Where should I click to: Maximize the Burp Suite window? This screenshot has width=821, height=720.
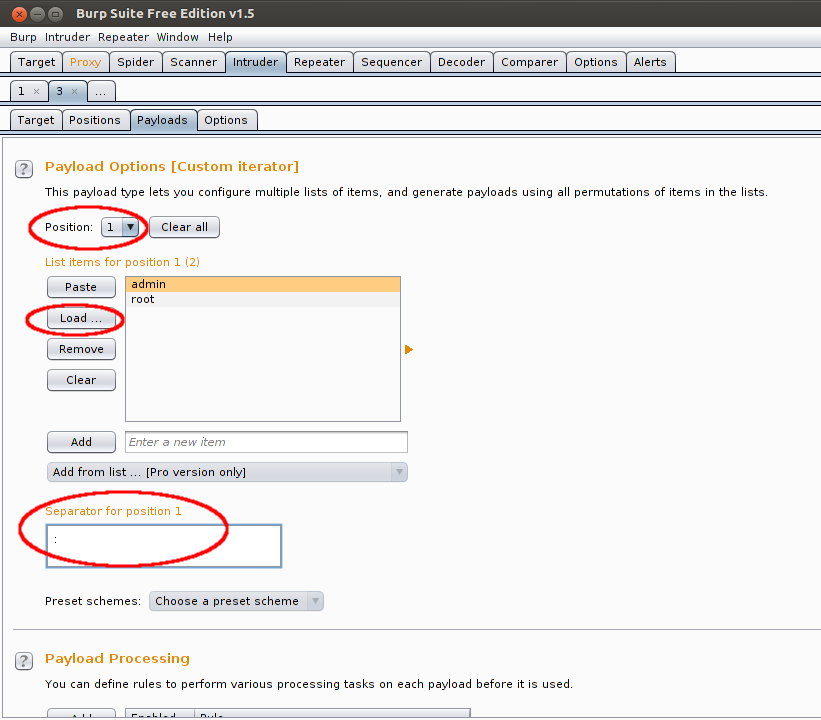55,14
